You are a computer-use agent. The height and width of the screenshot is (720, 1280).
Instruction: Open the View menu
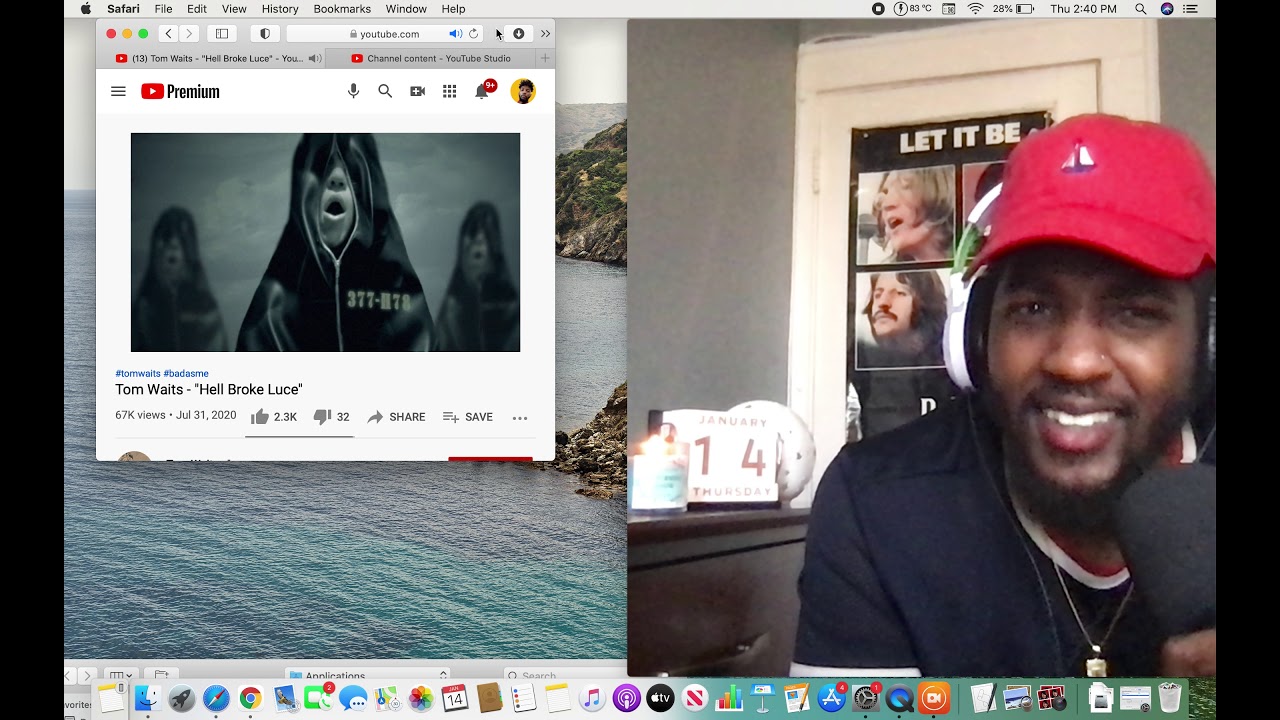[x=234, y=9]
